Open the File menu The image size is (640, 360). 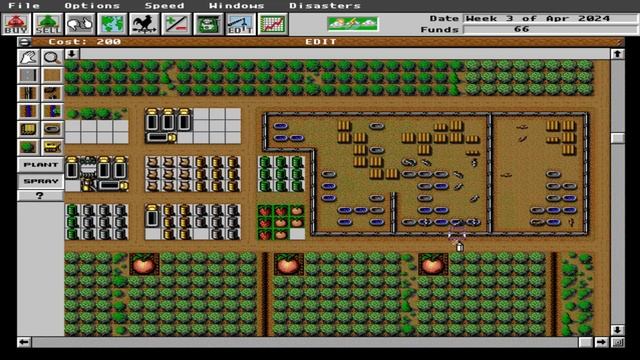coord(24,6)
